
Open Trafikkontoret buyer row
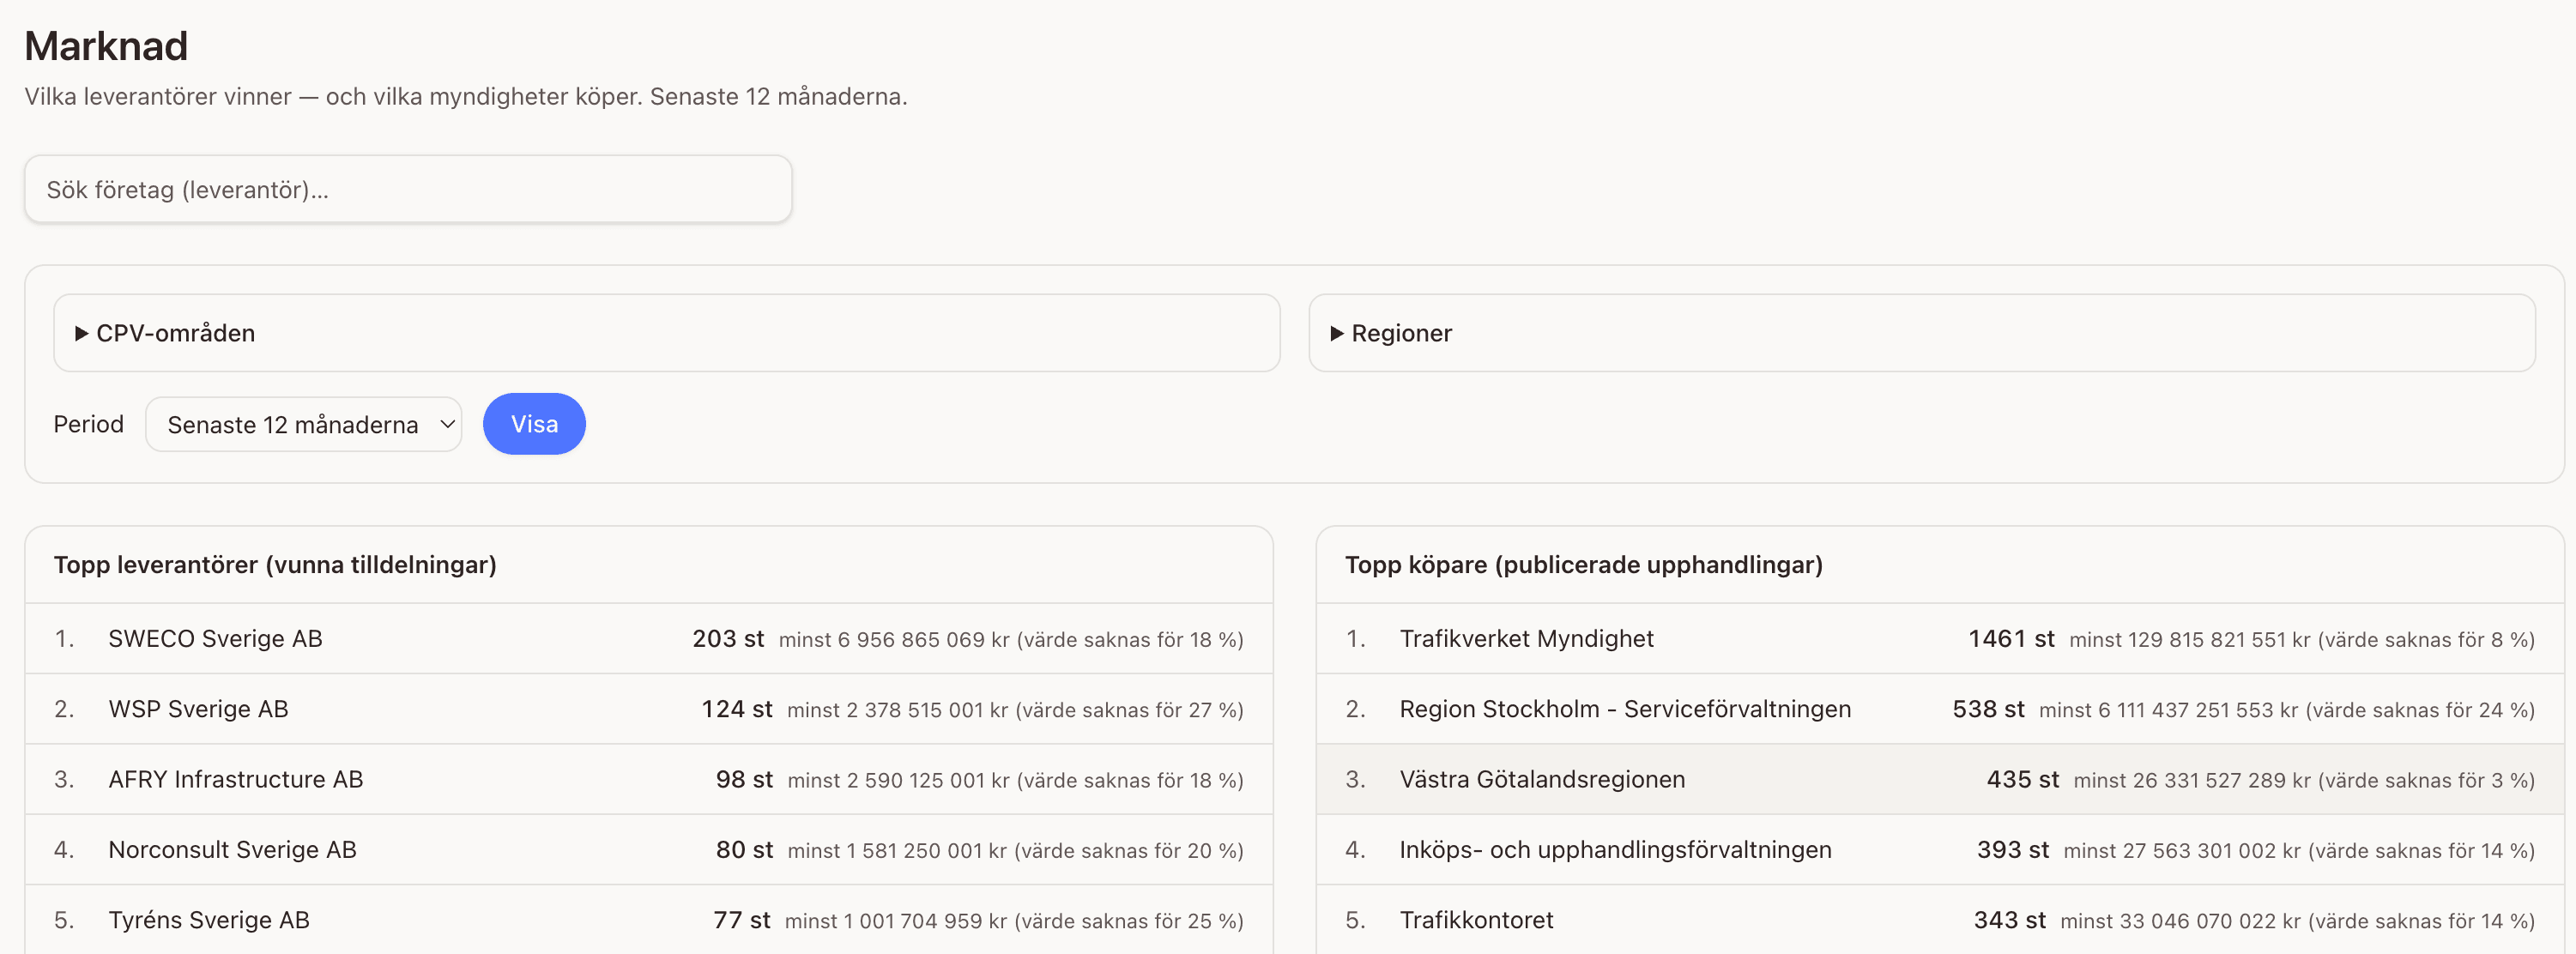click(1940, 919)
